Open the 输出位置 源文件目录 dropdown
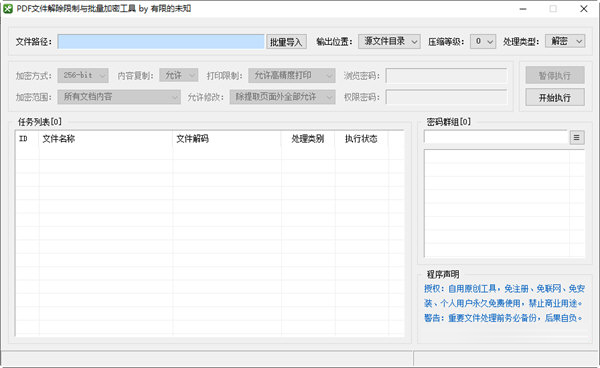Image resolution: width=600 pixels, height=368 pixels. coord(389,41)
